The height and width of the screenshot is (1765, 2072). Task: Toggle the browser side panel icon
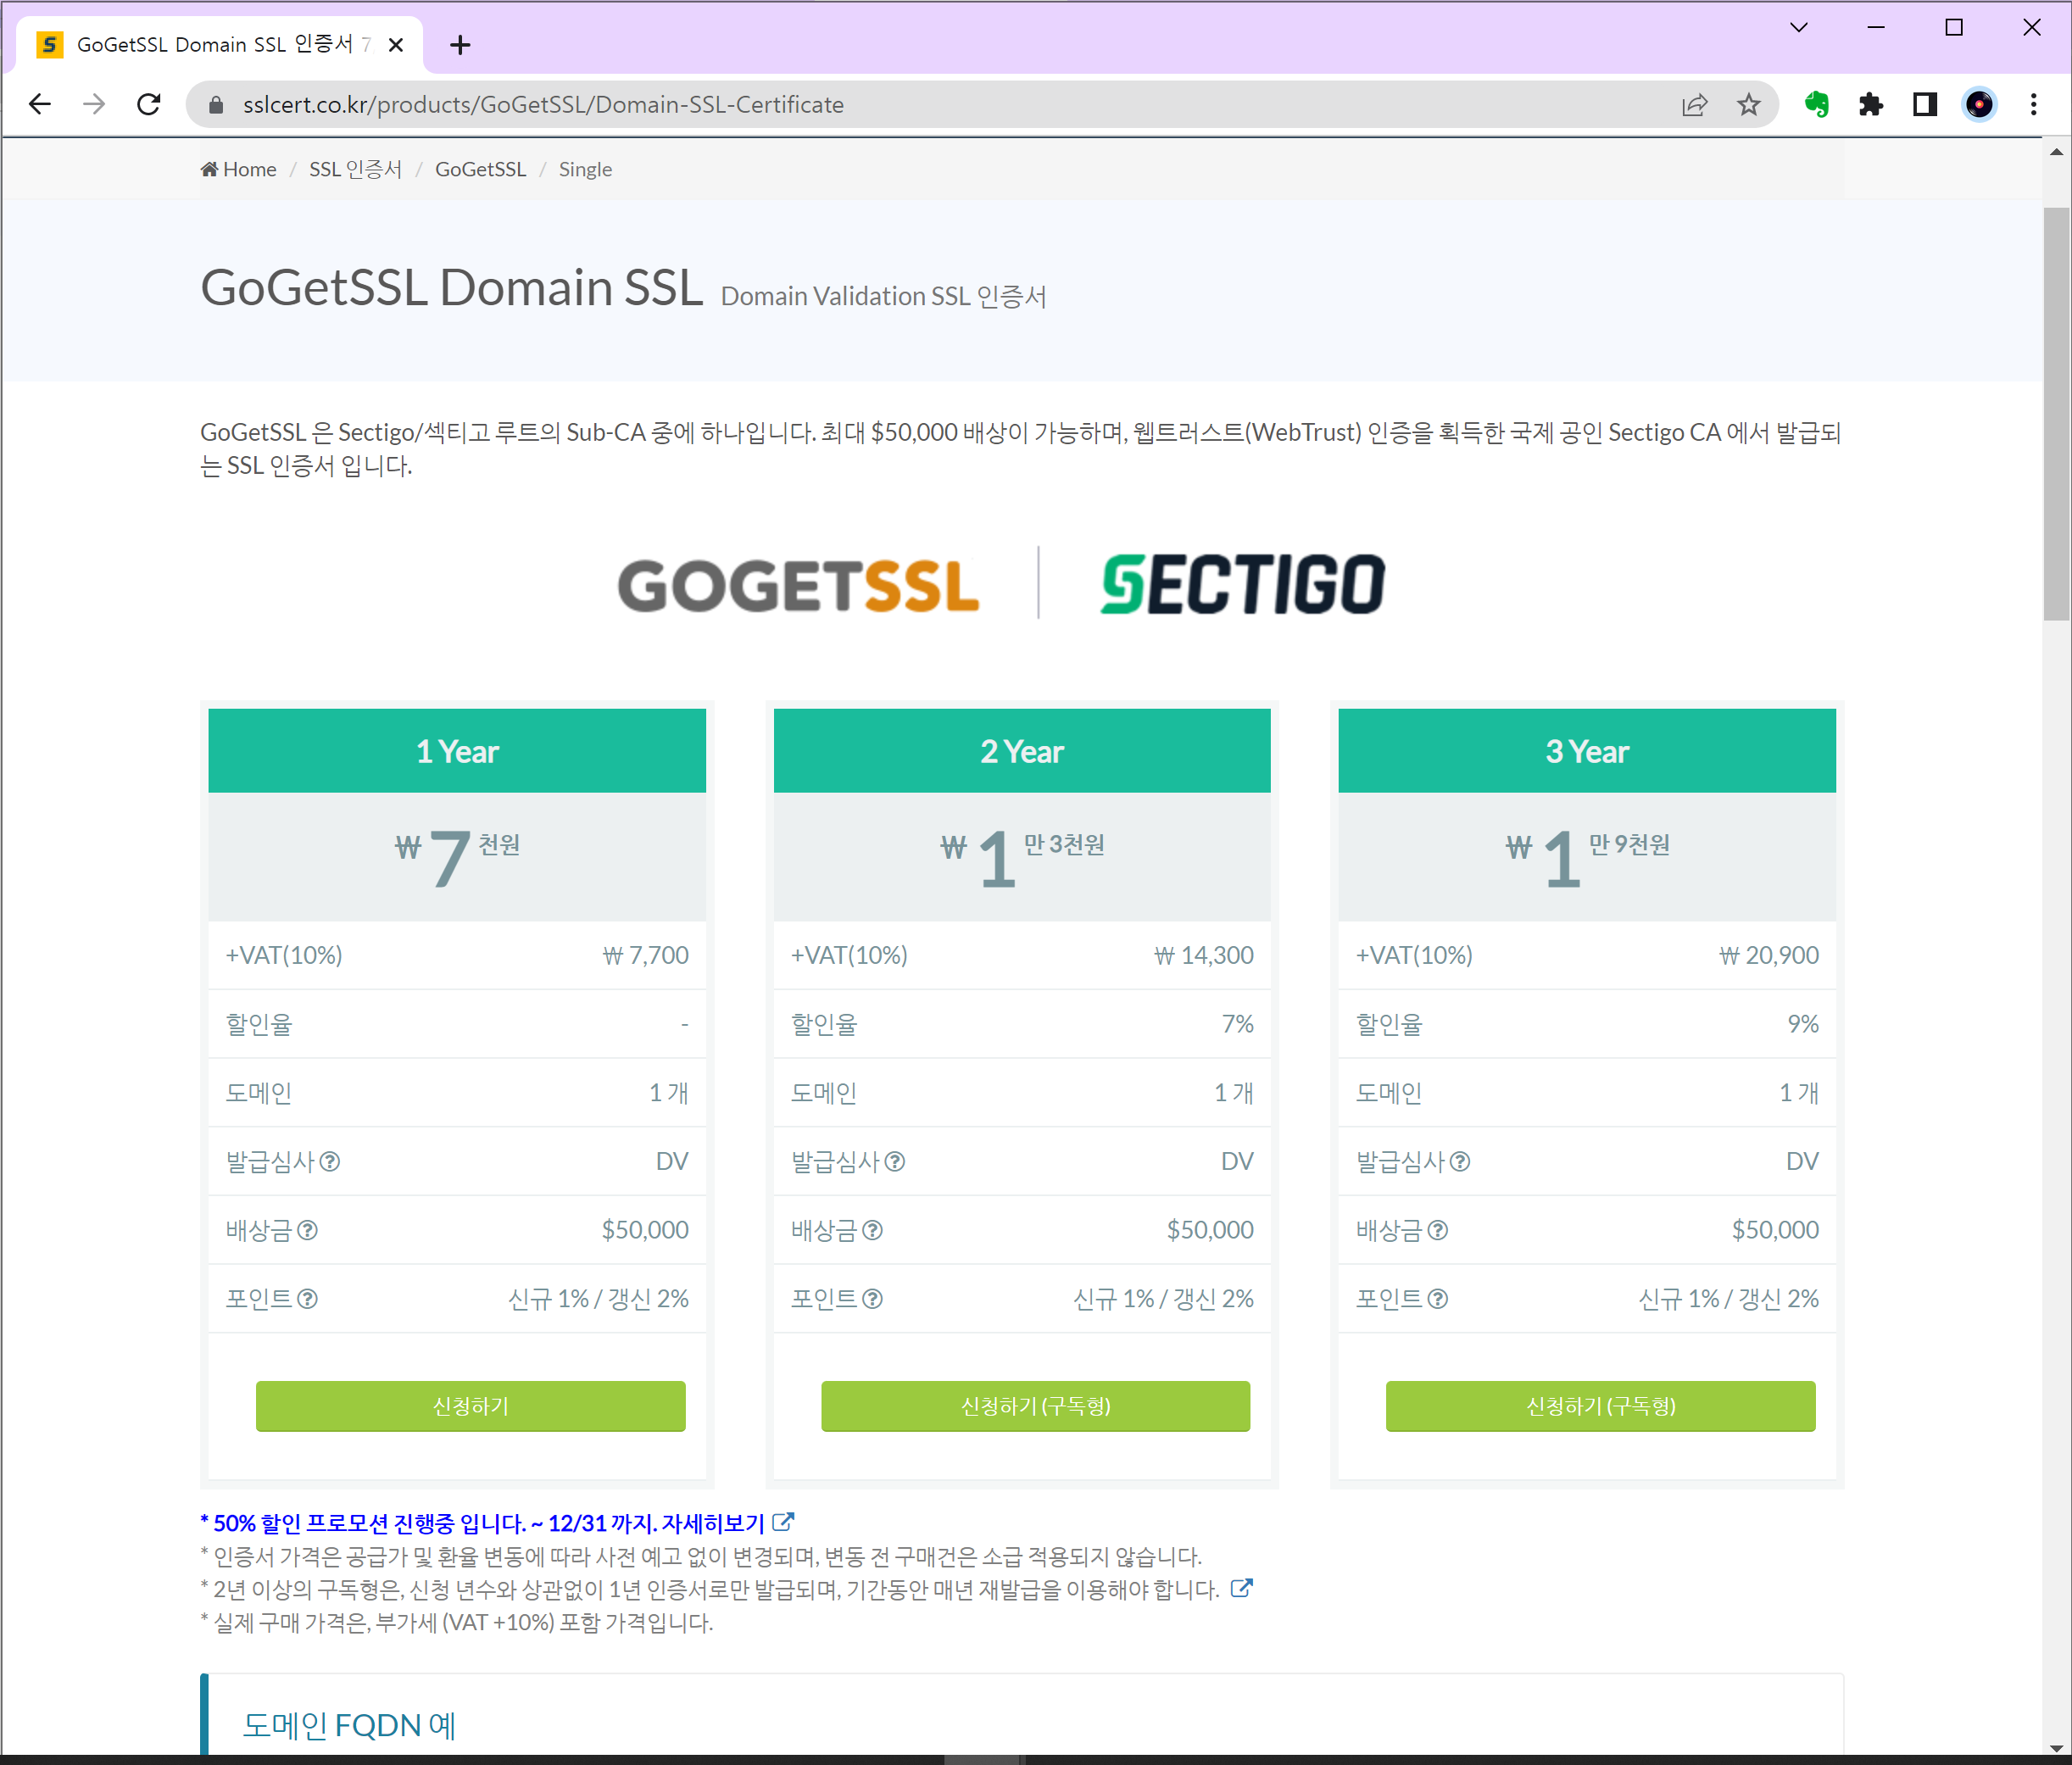click(1925, 104)
